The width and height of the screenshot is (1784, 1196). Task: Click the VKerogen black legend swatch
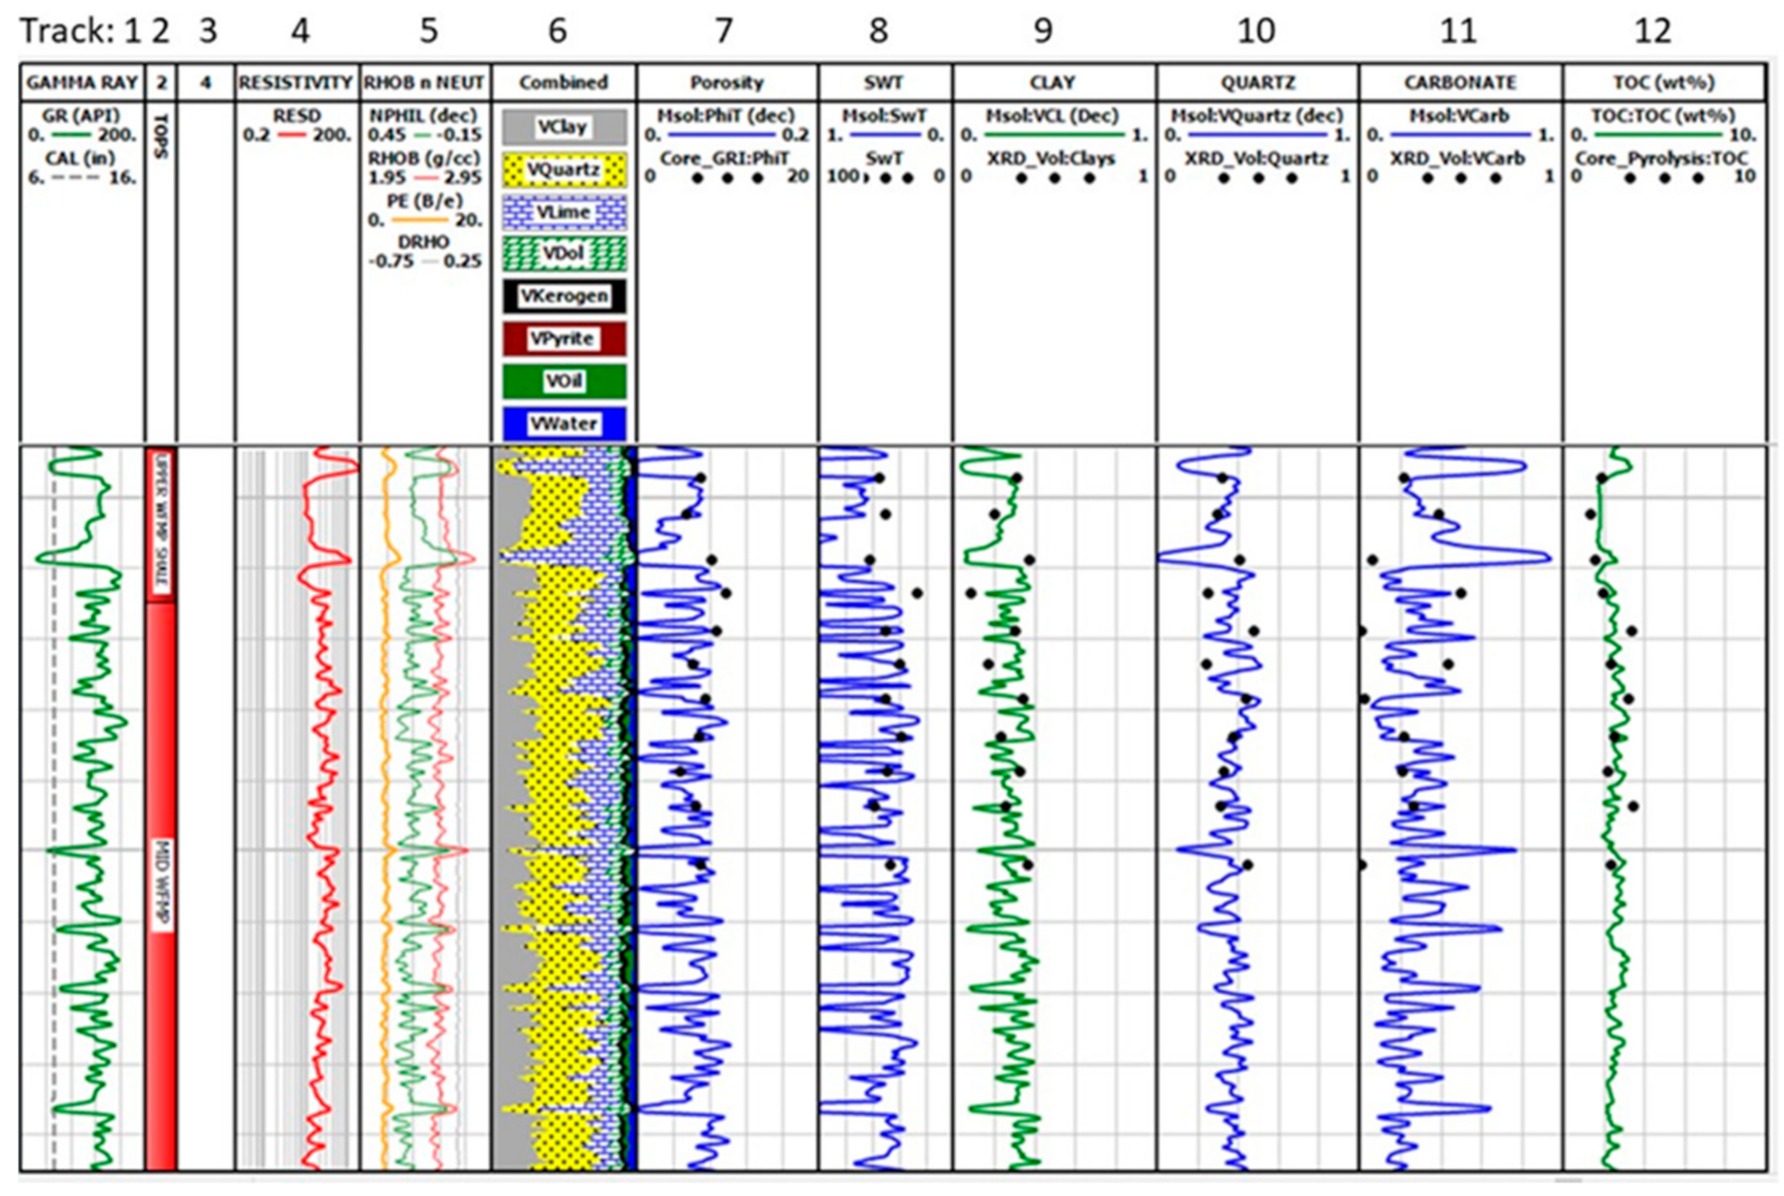point(564,296)
